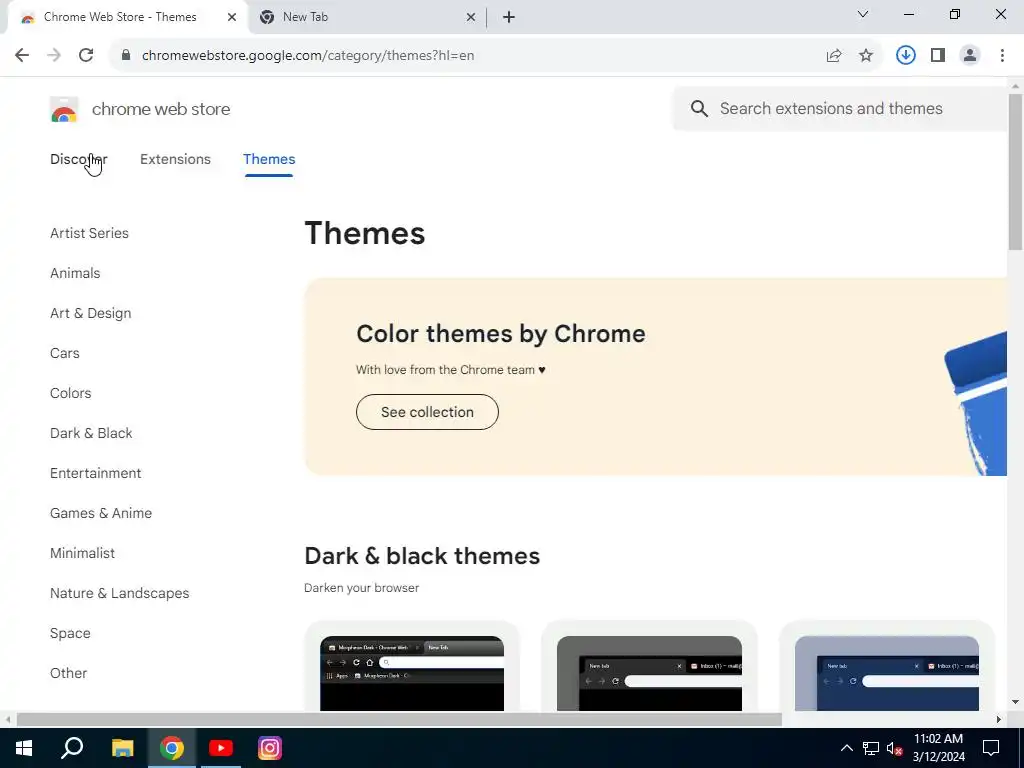The width and height of the screenshot is (1024, 768).
Task: Click the address bar URL
Action: (308, 56)
